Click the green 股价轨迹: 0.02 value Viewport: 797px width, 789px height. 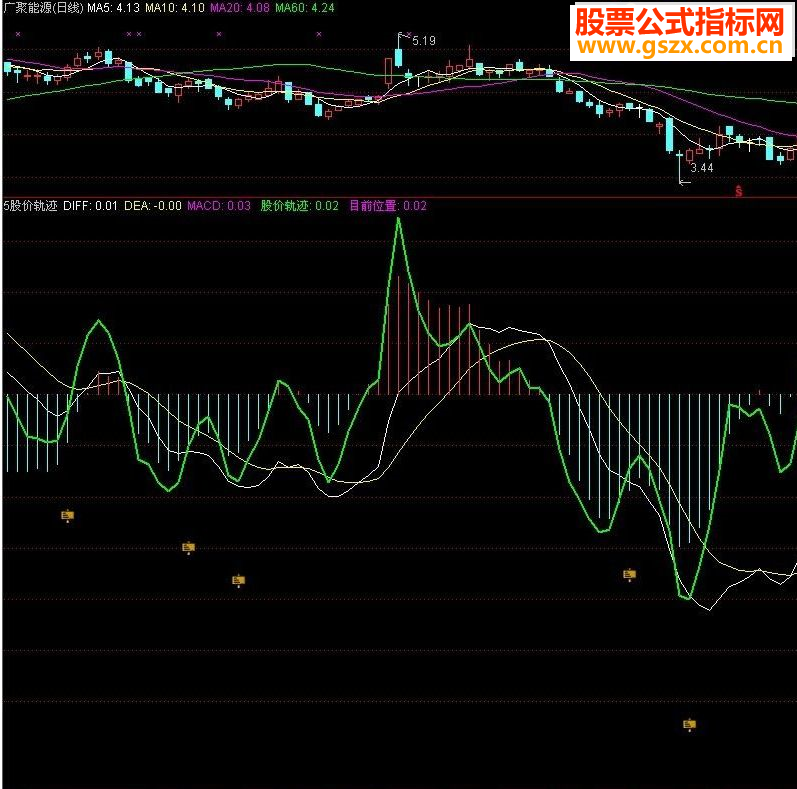(299, 205)
